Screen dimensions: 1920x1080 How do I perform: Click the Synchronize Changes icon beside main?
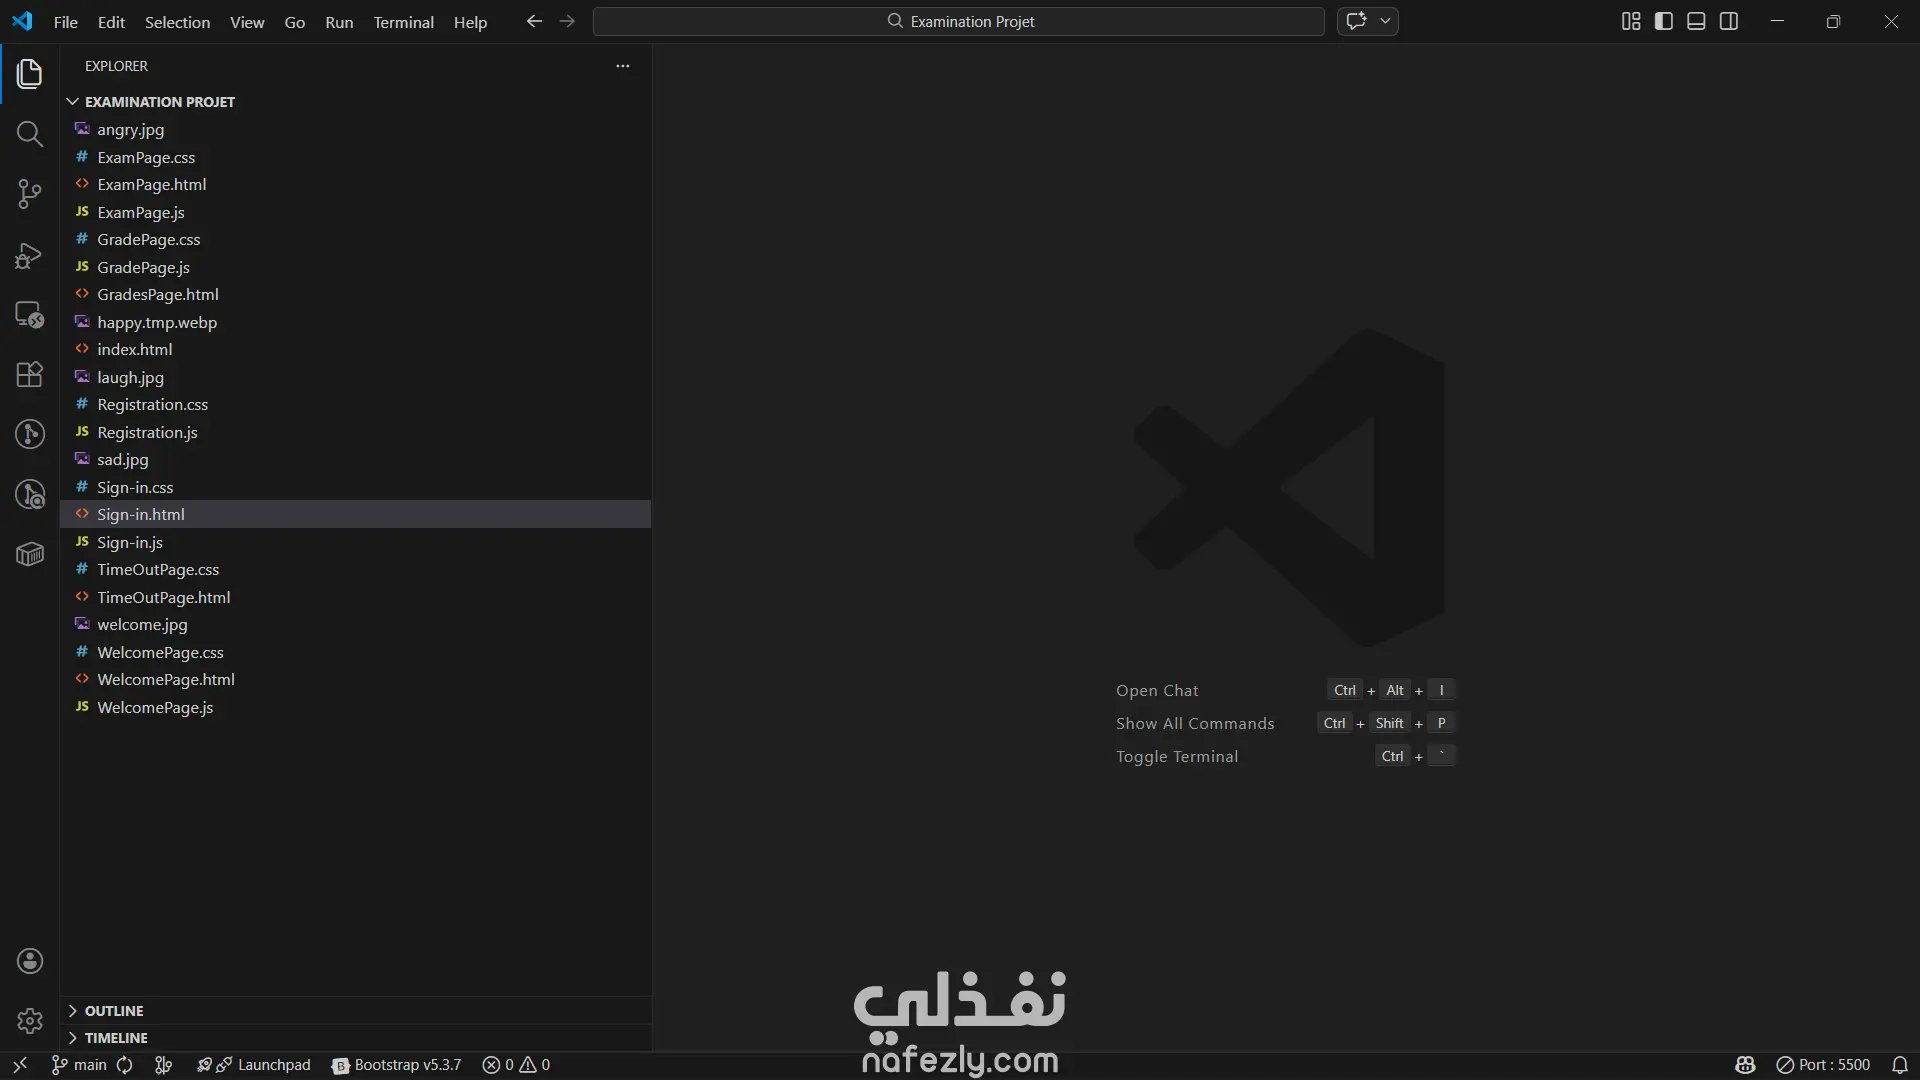125,1065
